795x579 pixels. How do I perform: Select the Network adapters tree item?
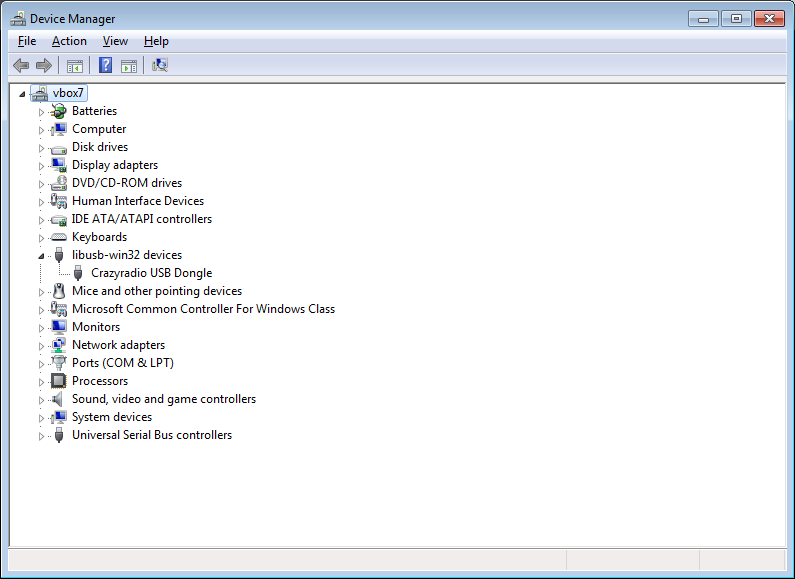point(118,345)
